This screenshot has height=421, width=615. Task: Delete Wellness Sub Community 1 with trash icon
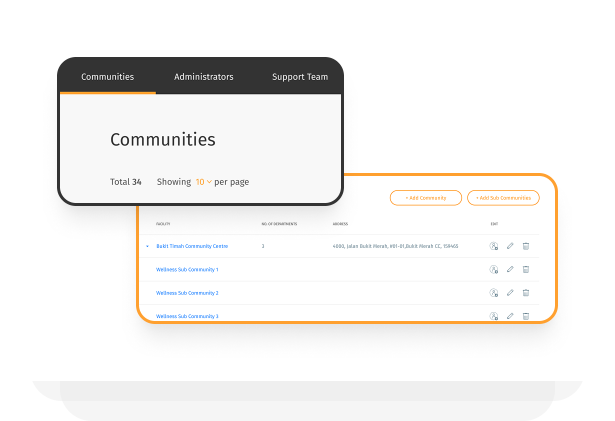[526, 269]
